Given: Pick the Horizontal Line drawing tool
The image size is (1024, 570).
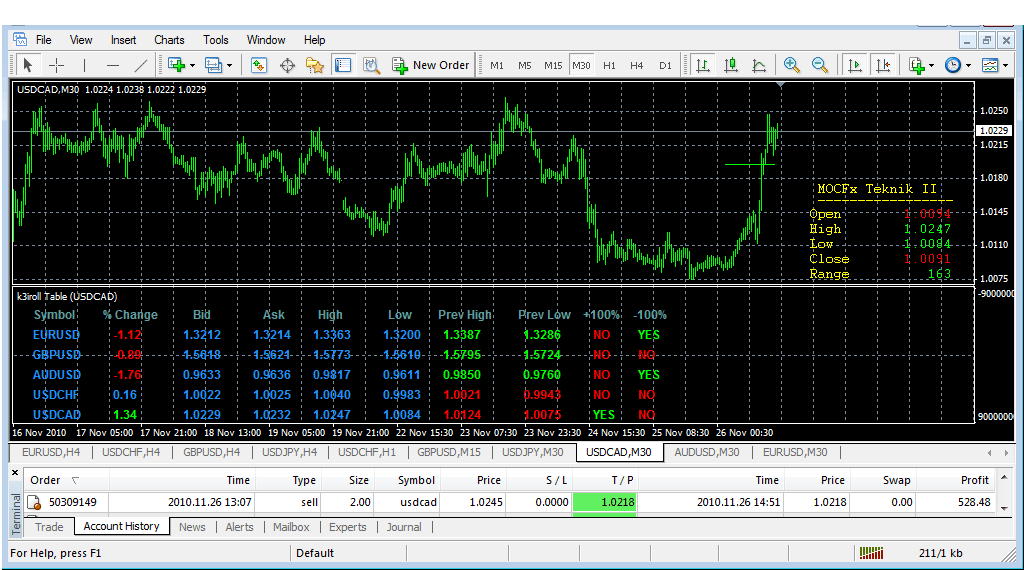Looking at the screenshot, I should coord(112,65).
